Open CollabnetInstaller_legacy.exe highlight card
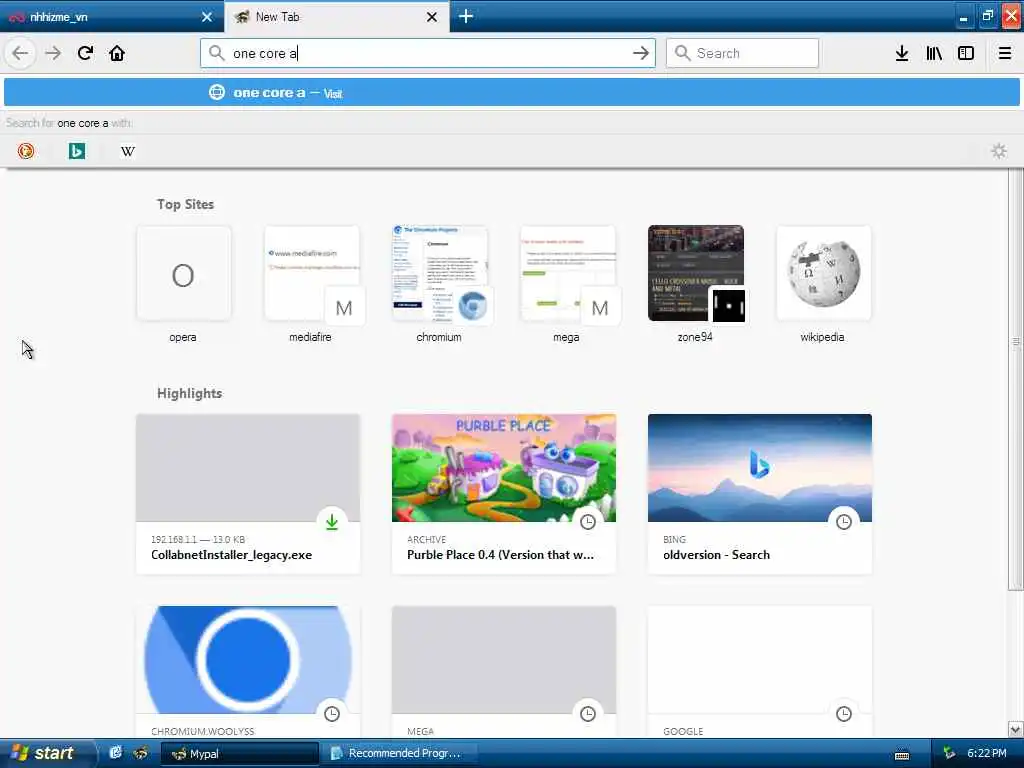Screen dimensions: 1024x768 pos(248,494)
